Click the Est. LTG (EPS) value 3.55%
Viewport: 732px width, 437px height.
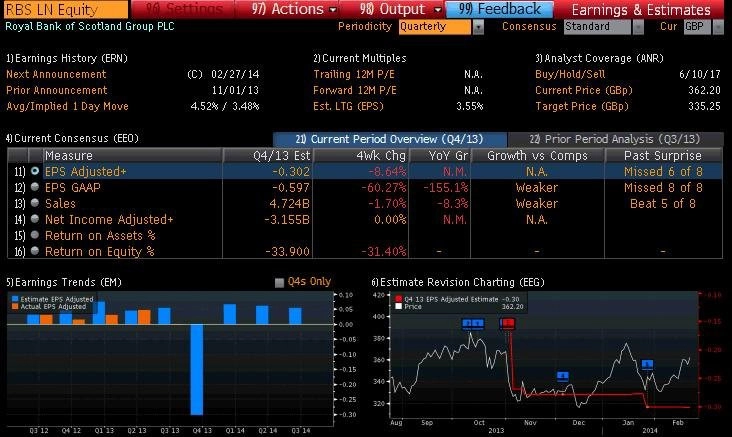[x=470, y=106]
